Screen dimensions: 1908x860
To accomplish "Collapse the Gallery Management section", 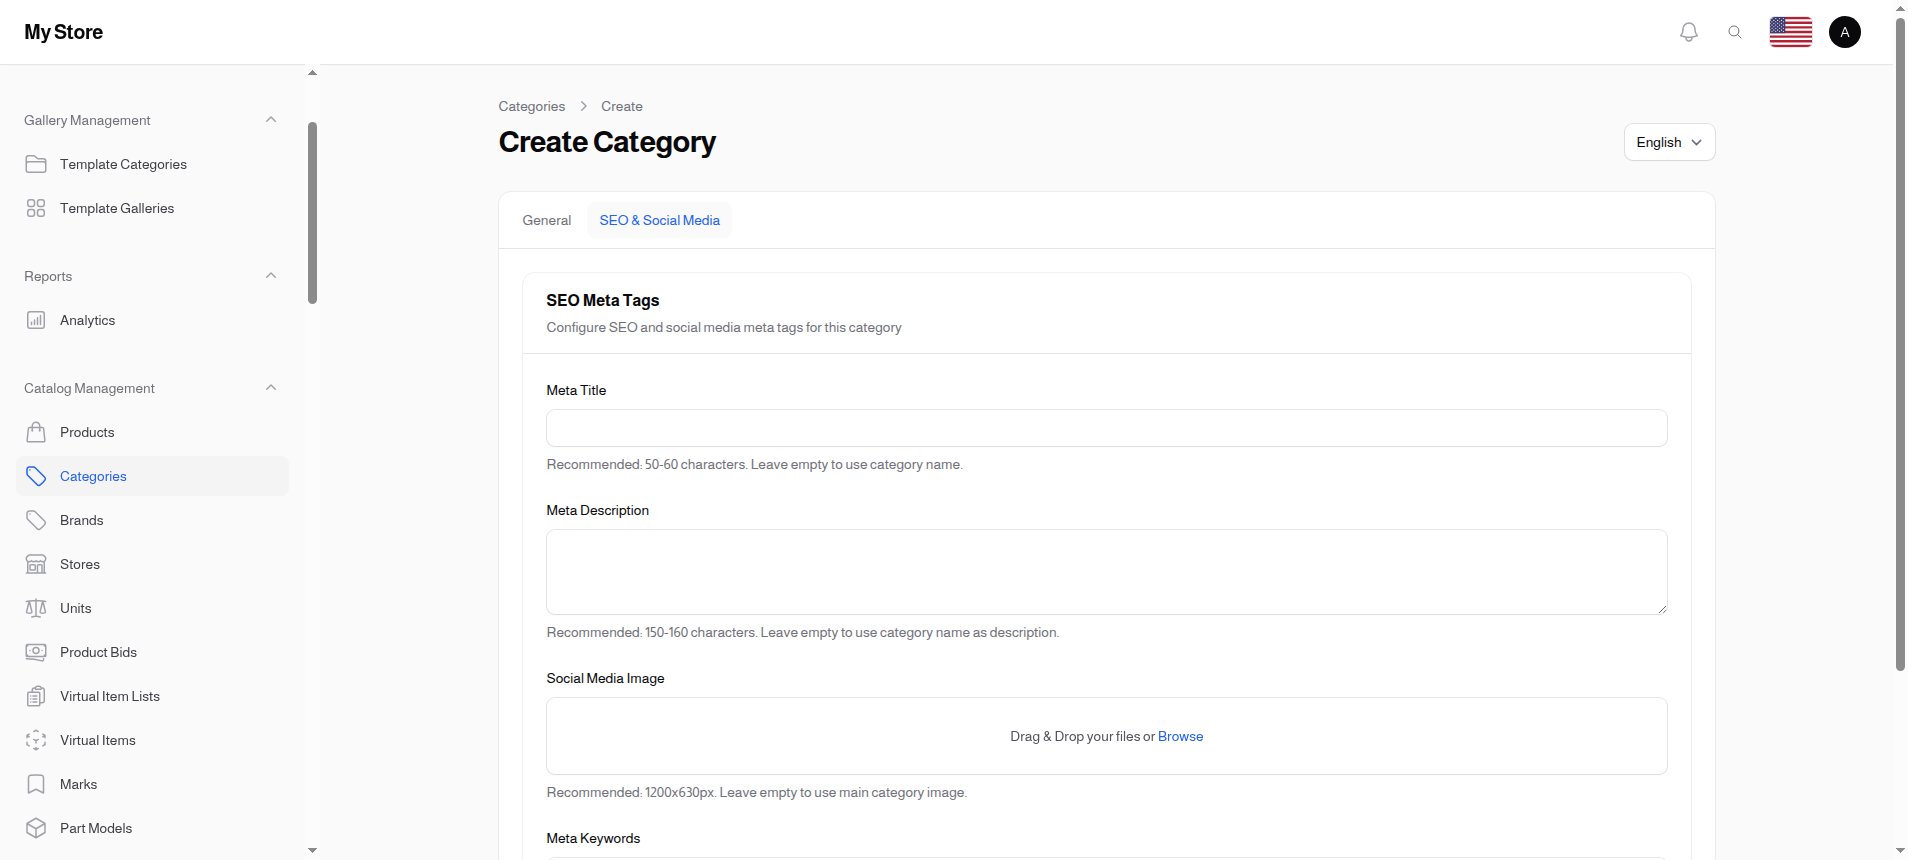I will click(271, 120).
